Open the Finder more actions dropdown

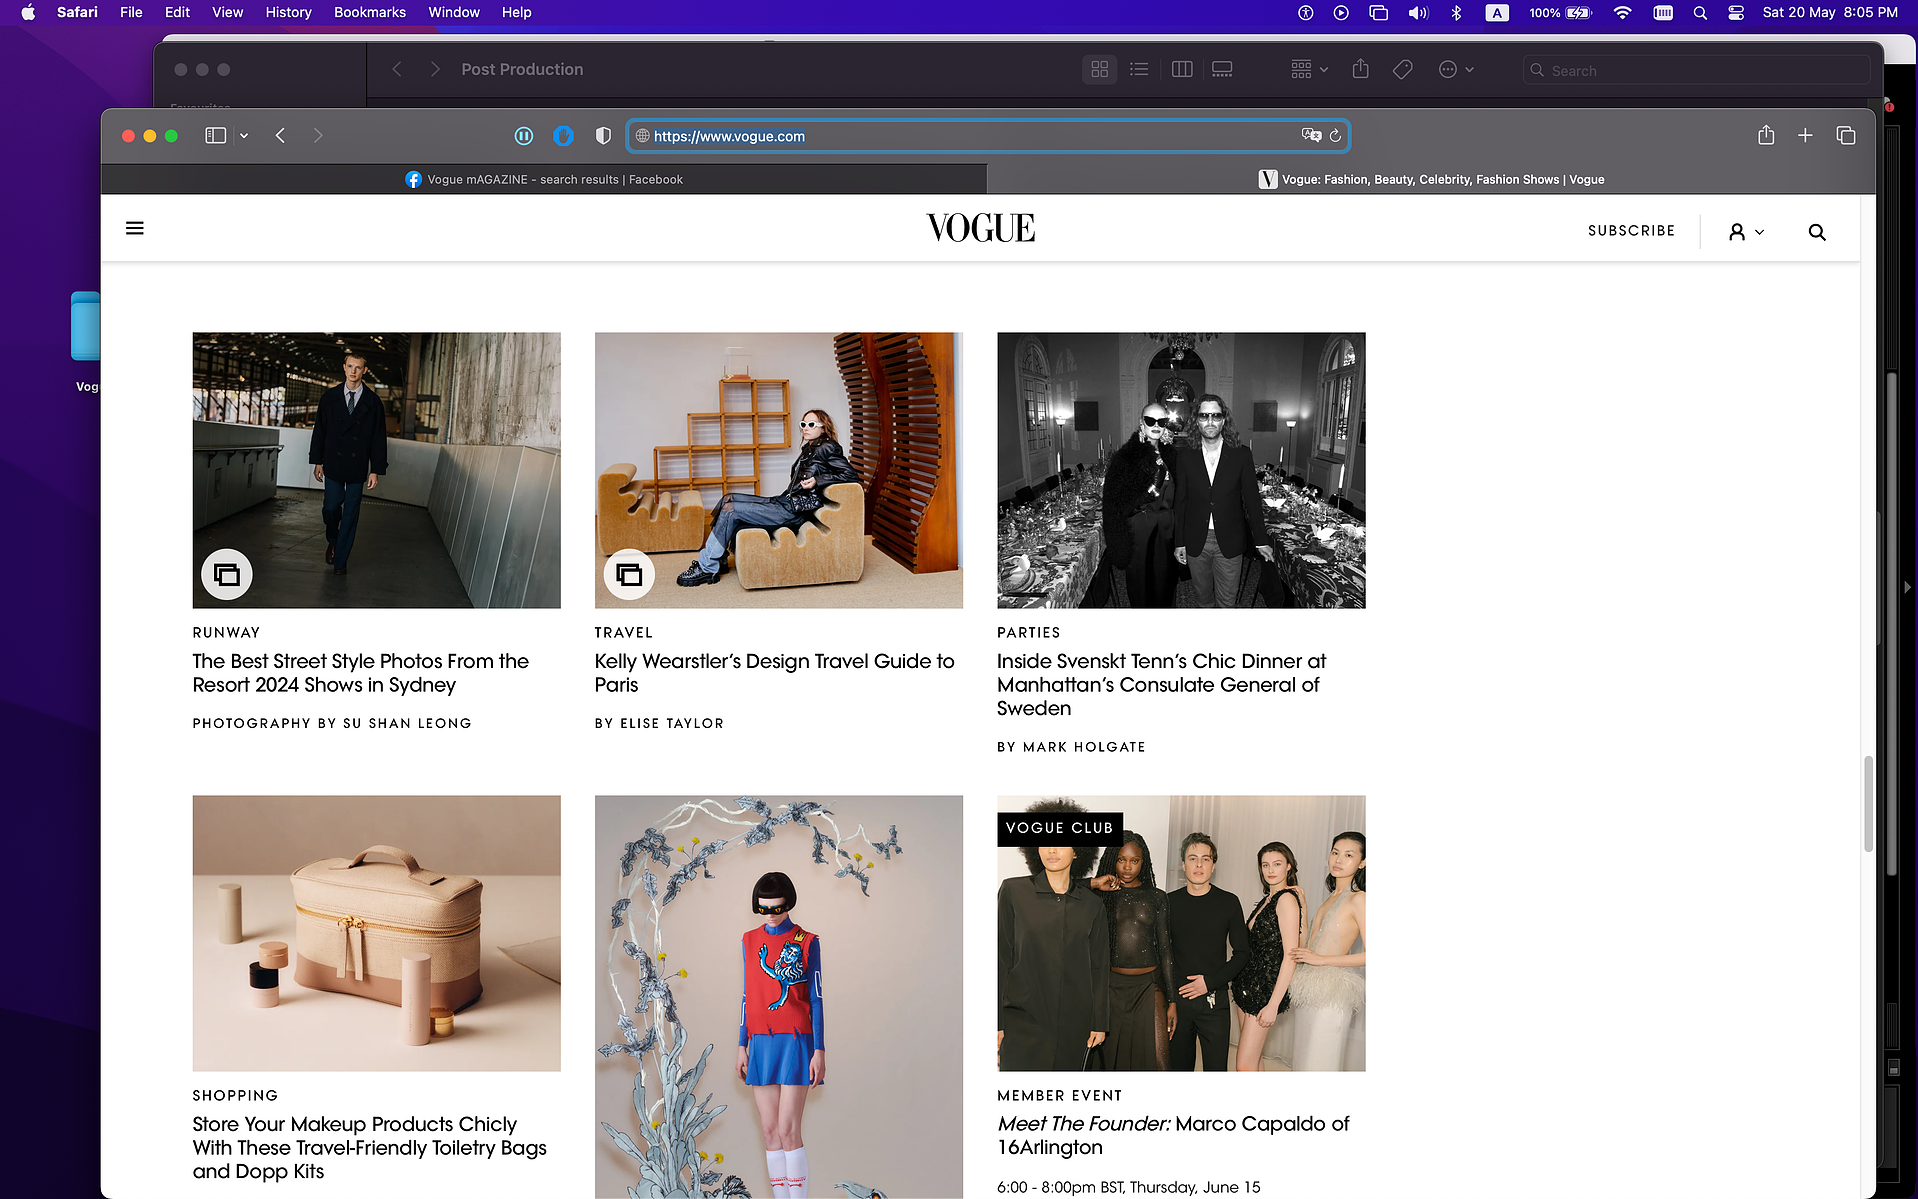(x=1455, y=69)
